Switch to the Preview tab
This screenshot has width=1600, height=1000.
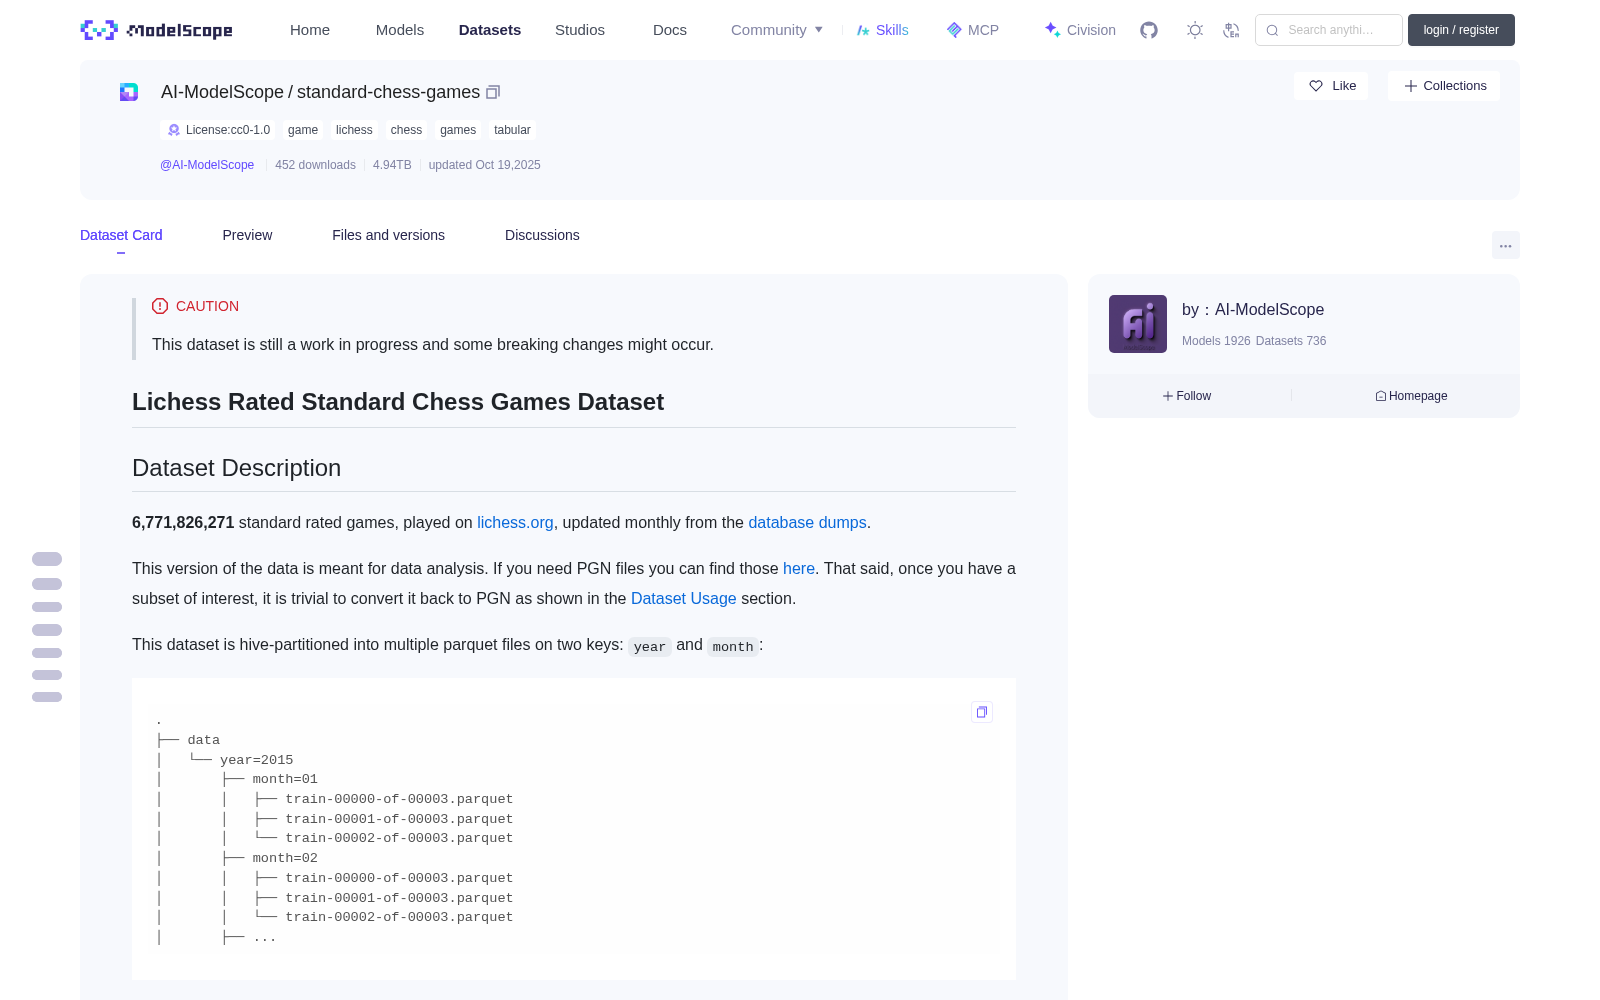click(247, 235)
